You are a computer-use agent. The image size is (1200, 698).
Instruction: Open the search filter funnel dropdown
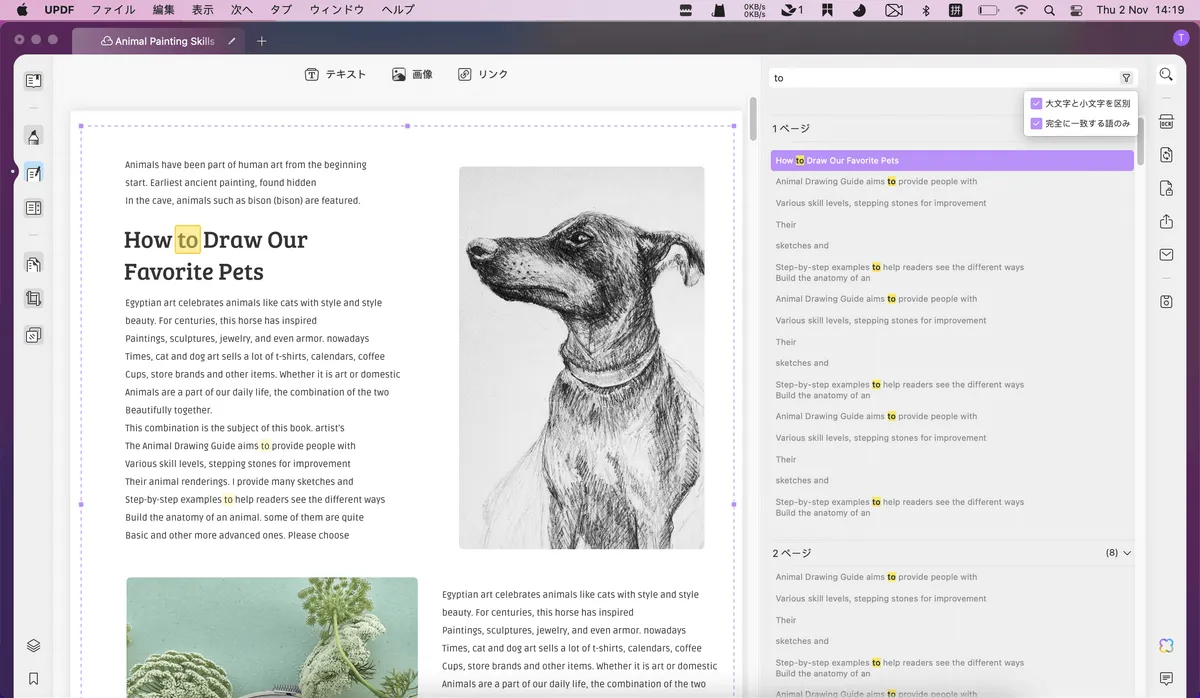1126,78
